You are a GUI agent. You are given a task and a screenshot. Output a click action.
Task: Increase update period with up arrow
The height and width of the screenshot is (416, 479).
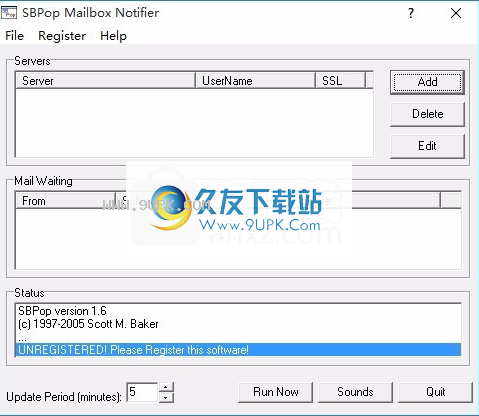166,387
